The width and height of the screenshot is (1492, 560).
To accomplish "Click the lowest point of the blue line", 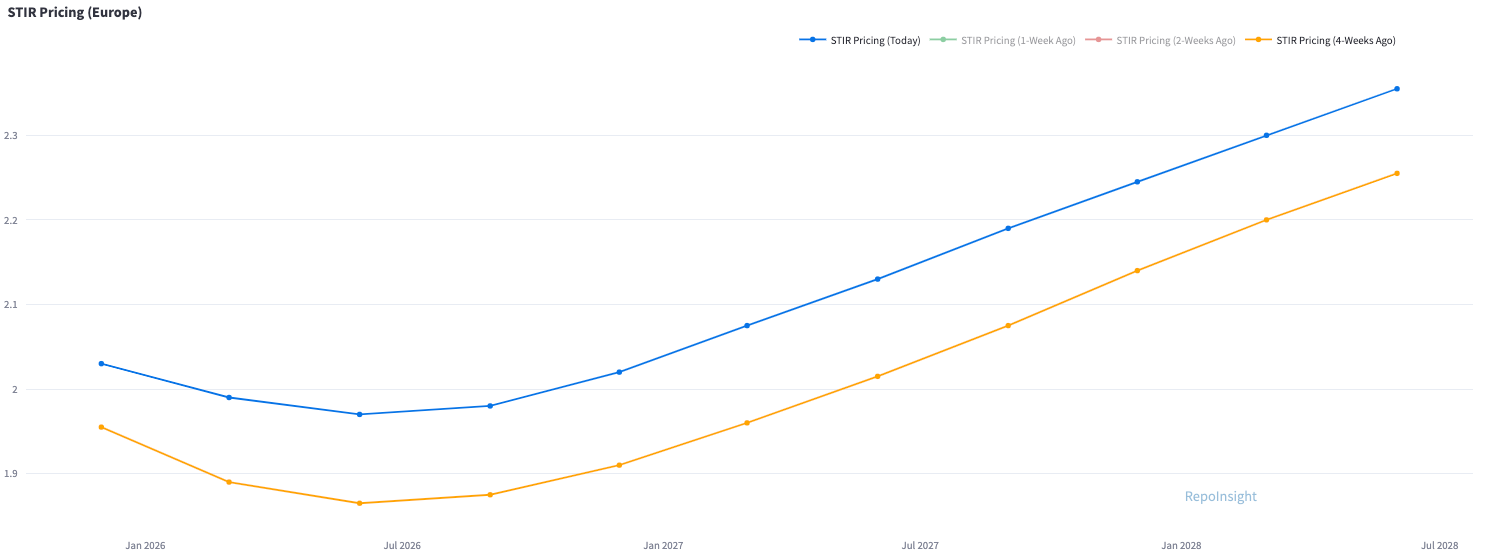I will [x=360, y=414].
